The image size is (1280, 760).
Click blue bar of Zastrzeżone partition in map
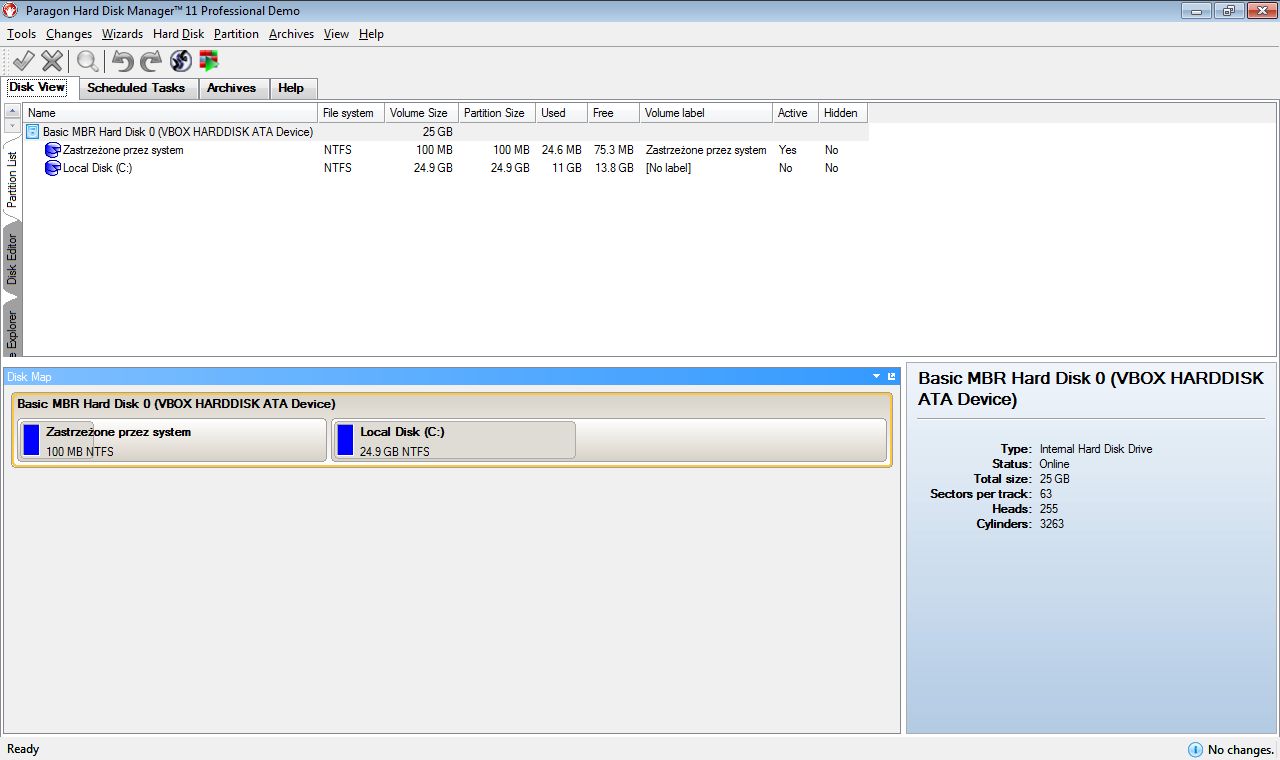[31, 439]
